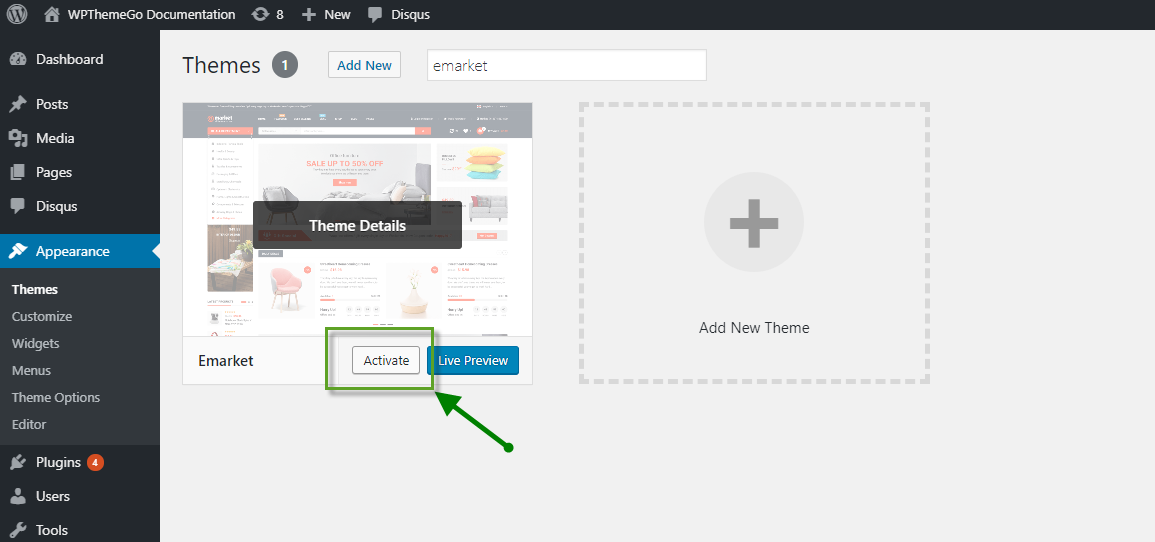Image resolution: width=1155 pixels, height=542 pixels.
Task: Open the home icon for WPThemeGo Documentation
Action: 52,15
